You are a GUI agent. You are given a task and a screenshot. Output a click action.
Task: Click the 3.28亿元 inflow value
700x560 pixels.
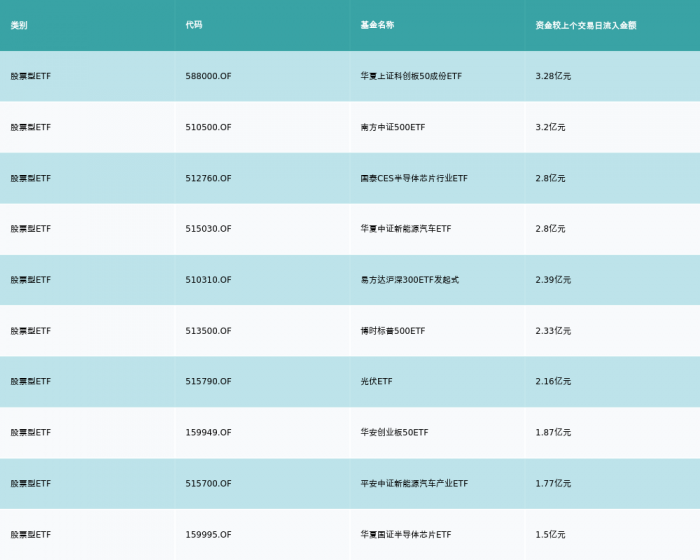coord(553,76)
